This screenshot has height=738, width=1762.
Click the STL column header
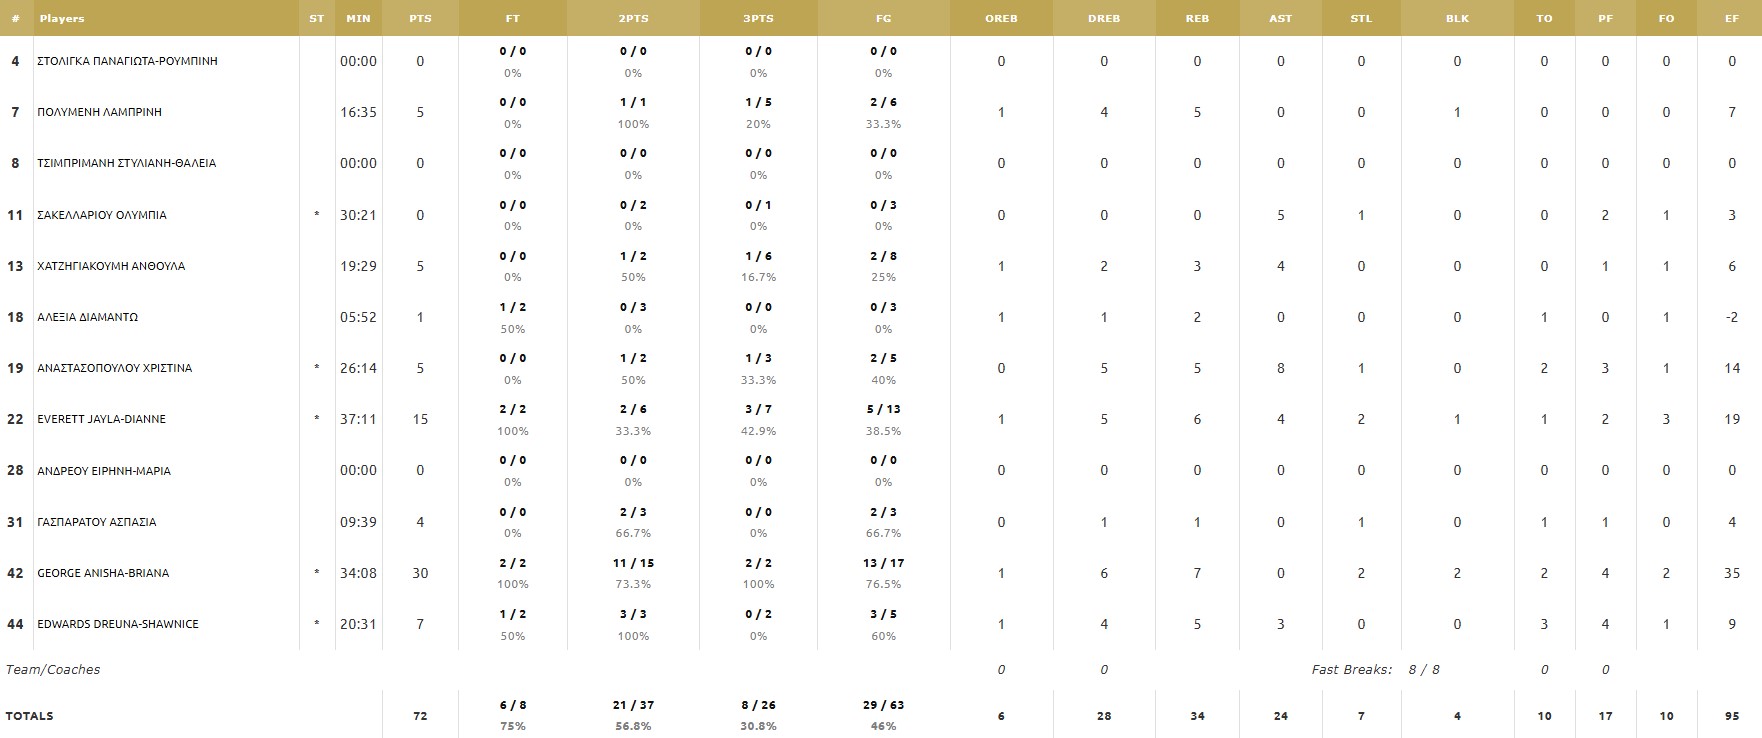coord(1361,18)
